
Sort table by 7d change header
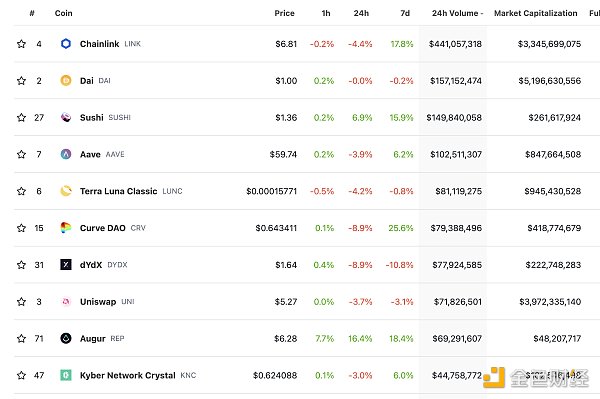click(405, 13)
